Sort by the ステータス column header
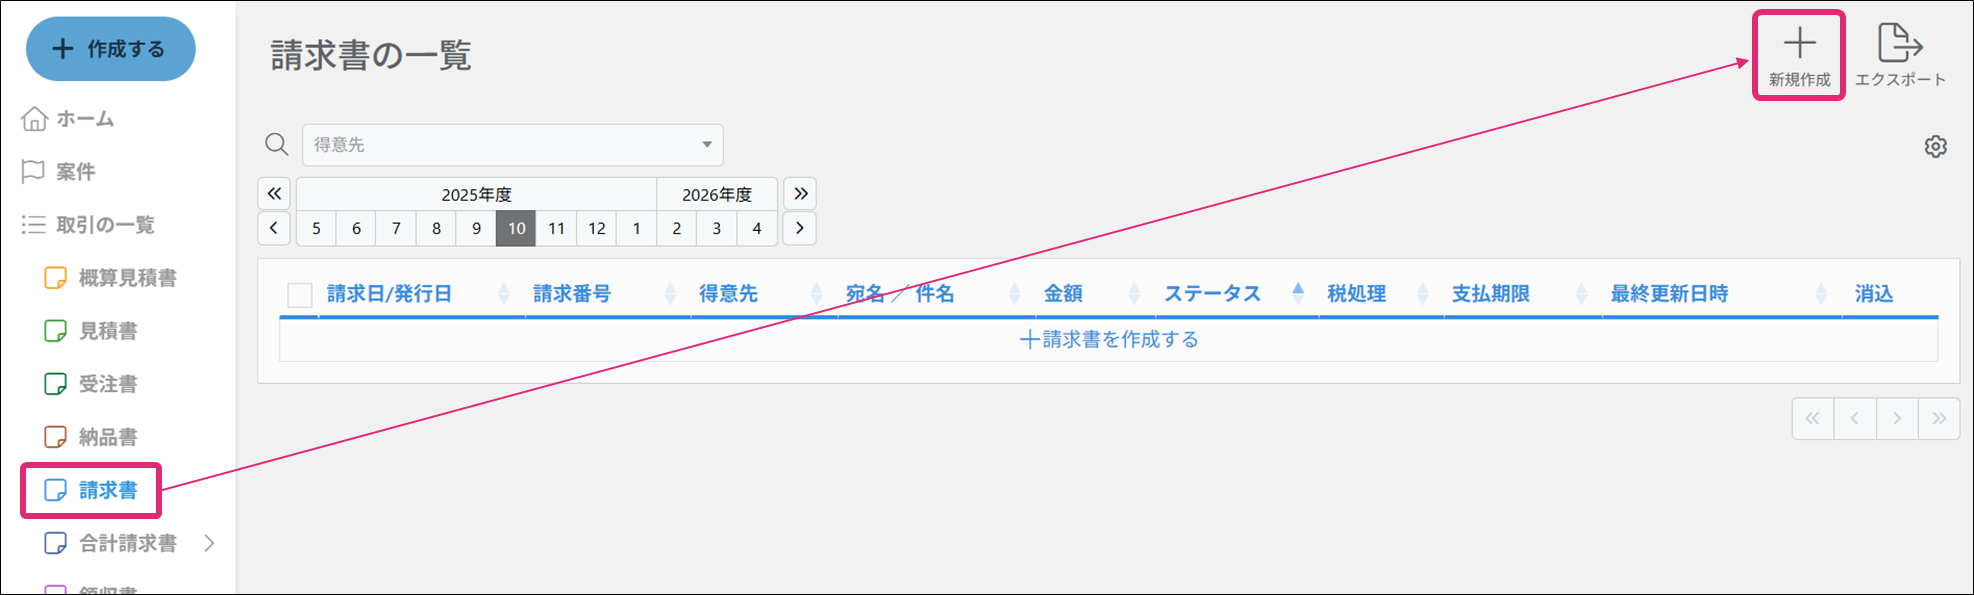Viewport: 1974px width, 595px height. pos(1211,294)
